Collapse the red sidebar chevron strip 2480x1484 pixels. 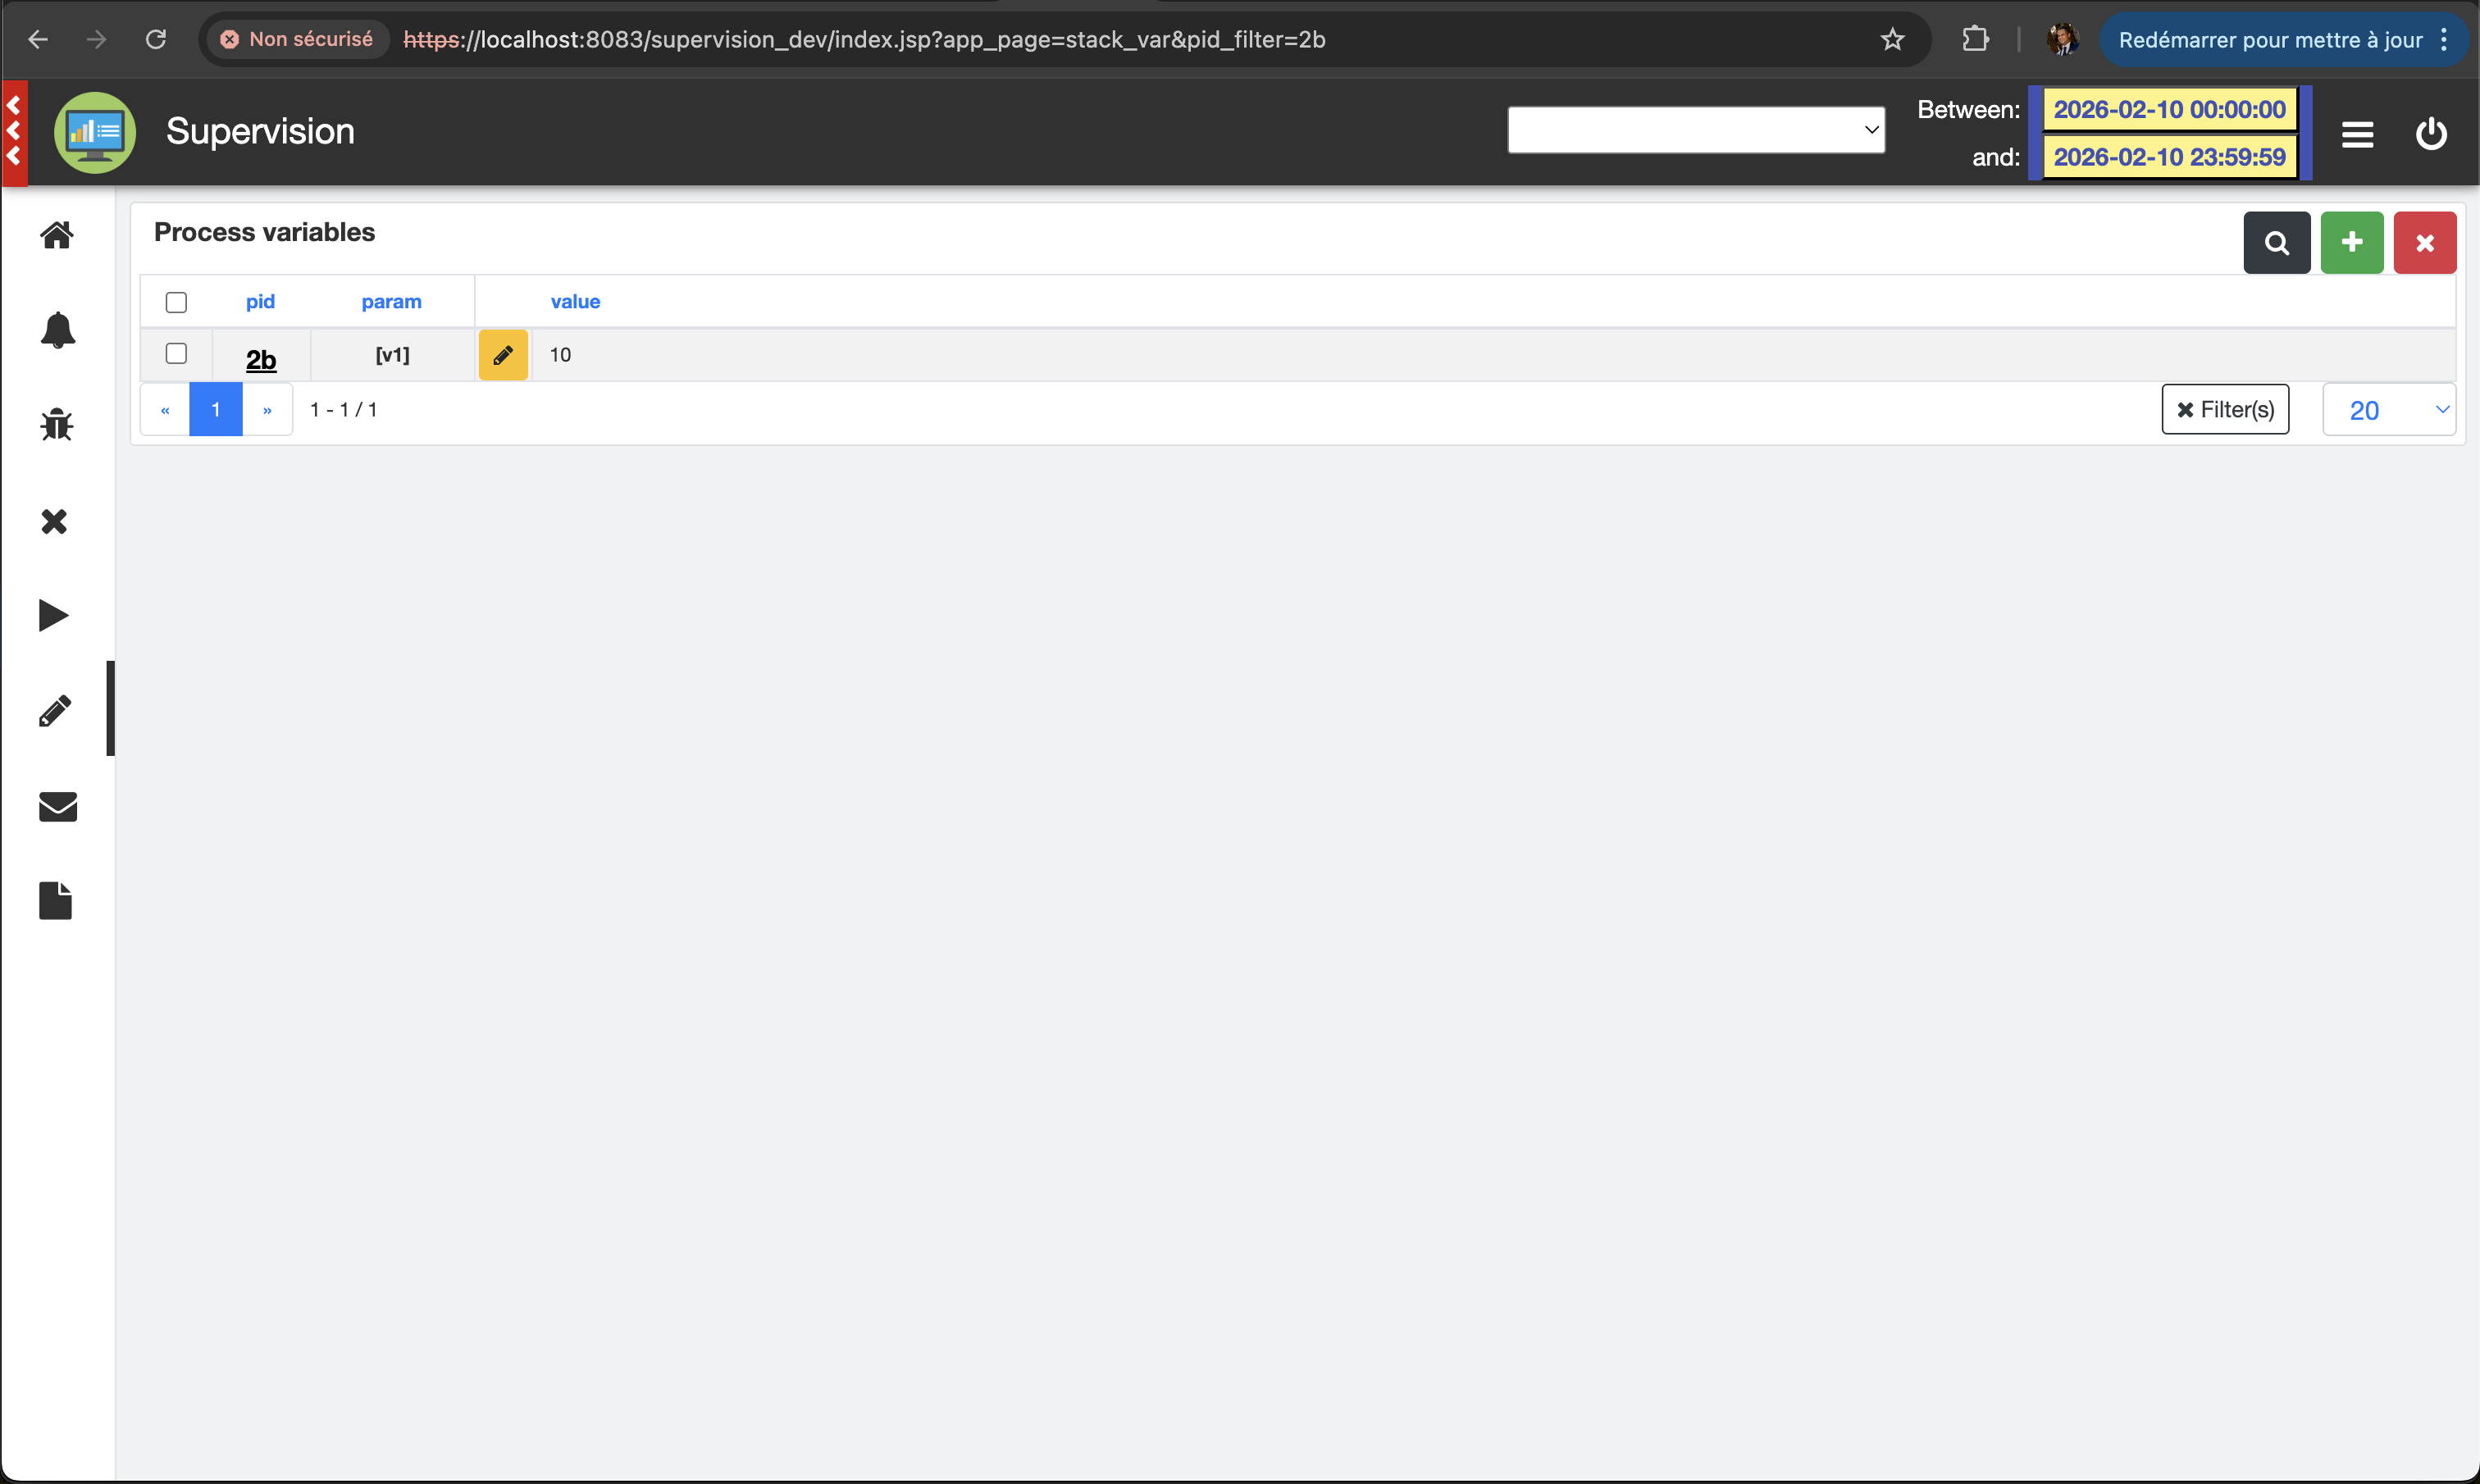pyautogui.click(x=14, y=132)
